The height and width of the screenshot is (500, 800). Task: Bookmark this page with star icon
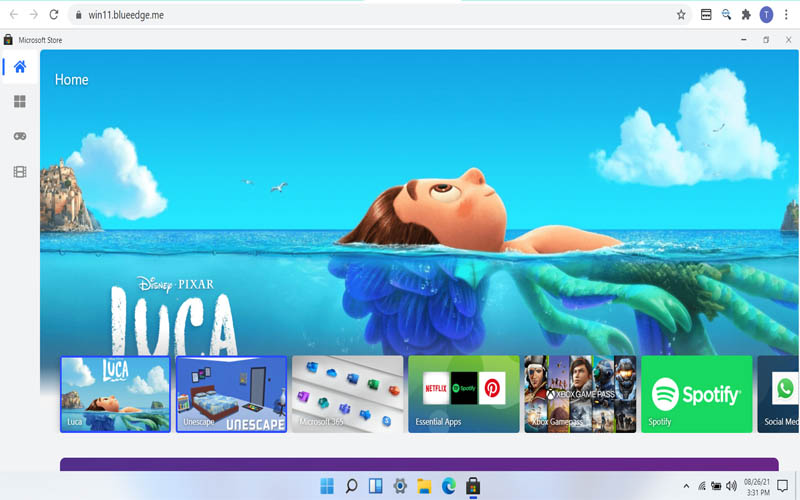coord(681,15)
